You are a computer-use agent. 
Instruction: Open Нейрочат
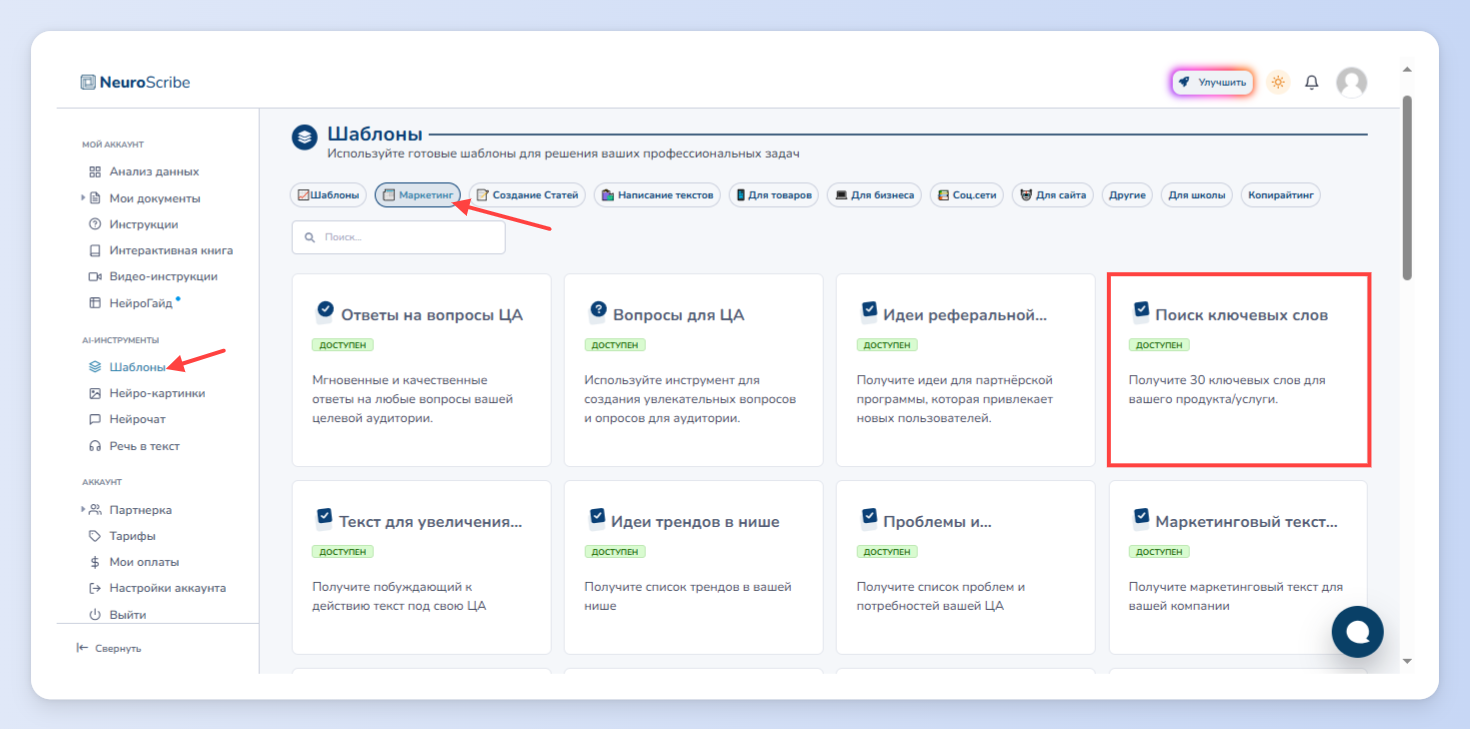pyautogui.click(x=137, y=419)
